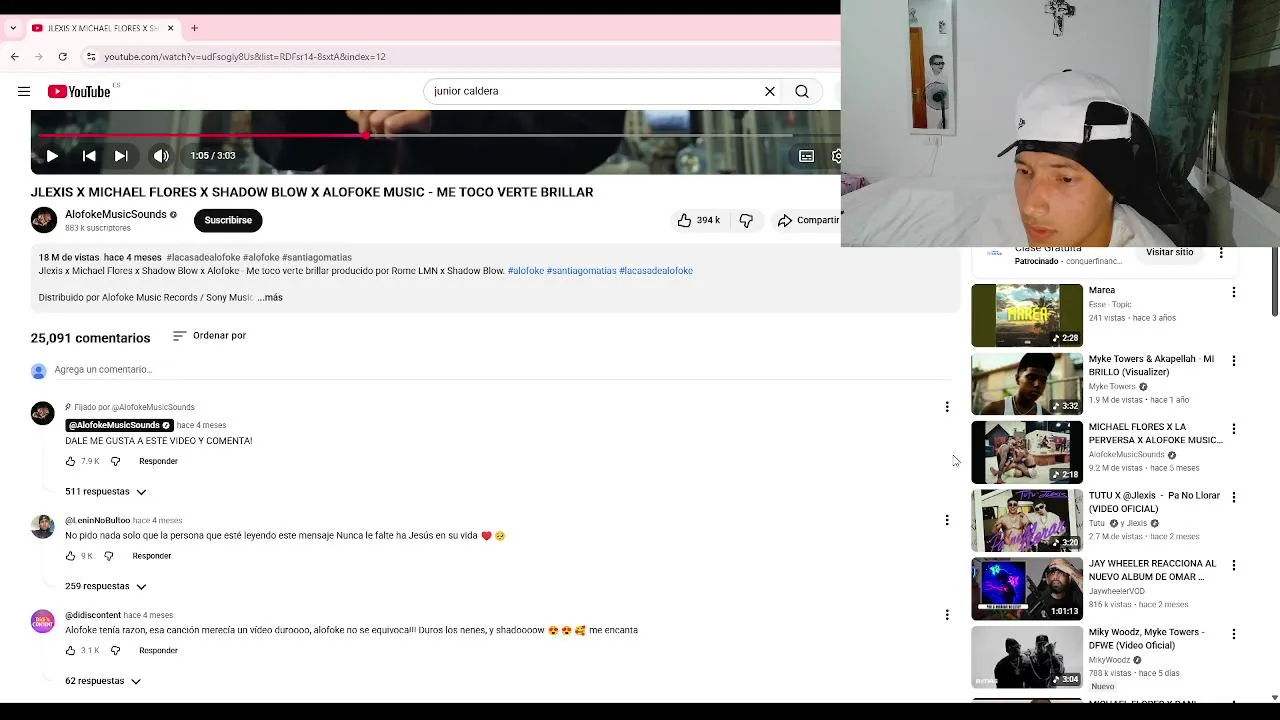The width and height of the screenshot is (1280, 720).
Task: Dislike the pinned AlofokeMusicSounds comment
Action: [x=115, y=462]
